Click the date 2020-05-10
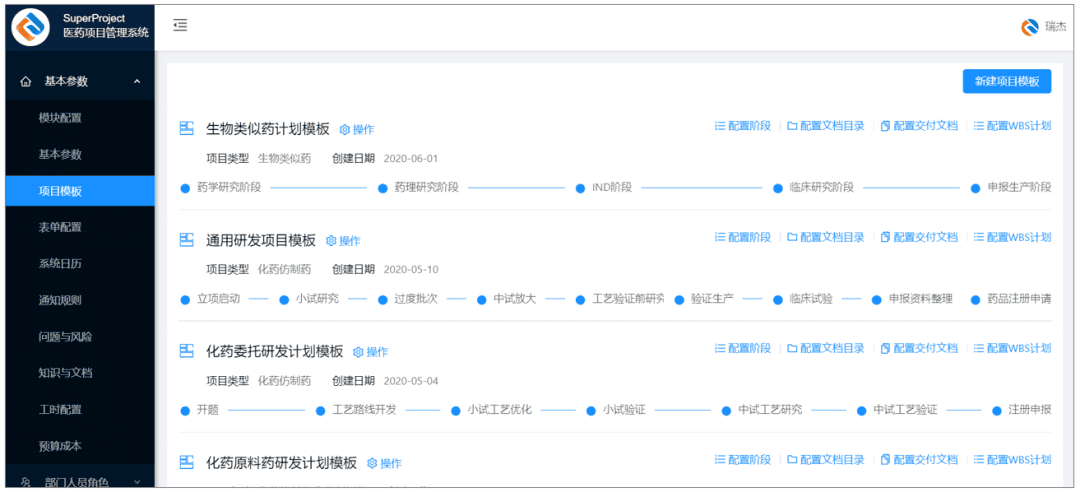 pyautogui.click(x=411, y=269)
